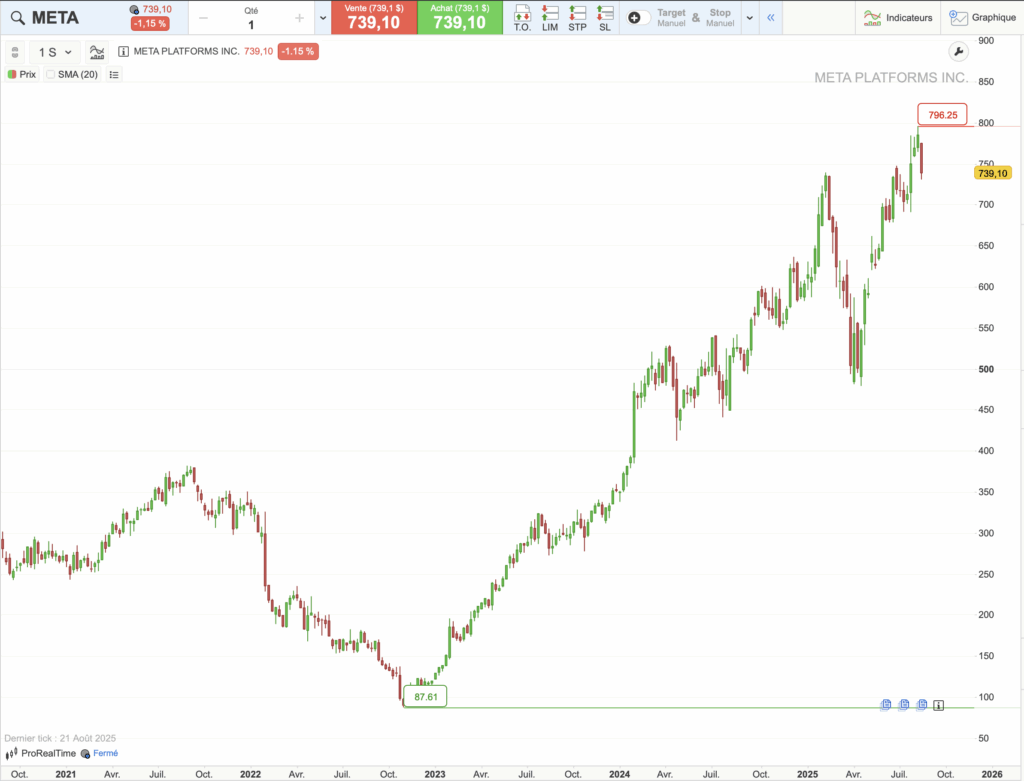Image resolution: width=1024 pixels, height=781 pixels.
Task: Select the LIM limit order icon
Action: 550,17
